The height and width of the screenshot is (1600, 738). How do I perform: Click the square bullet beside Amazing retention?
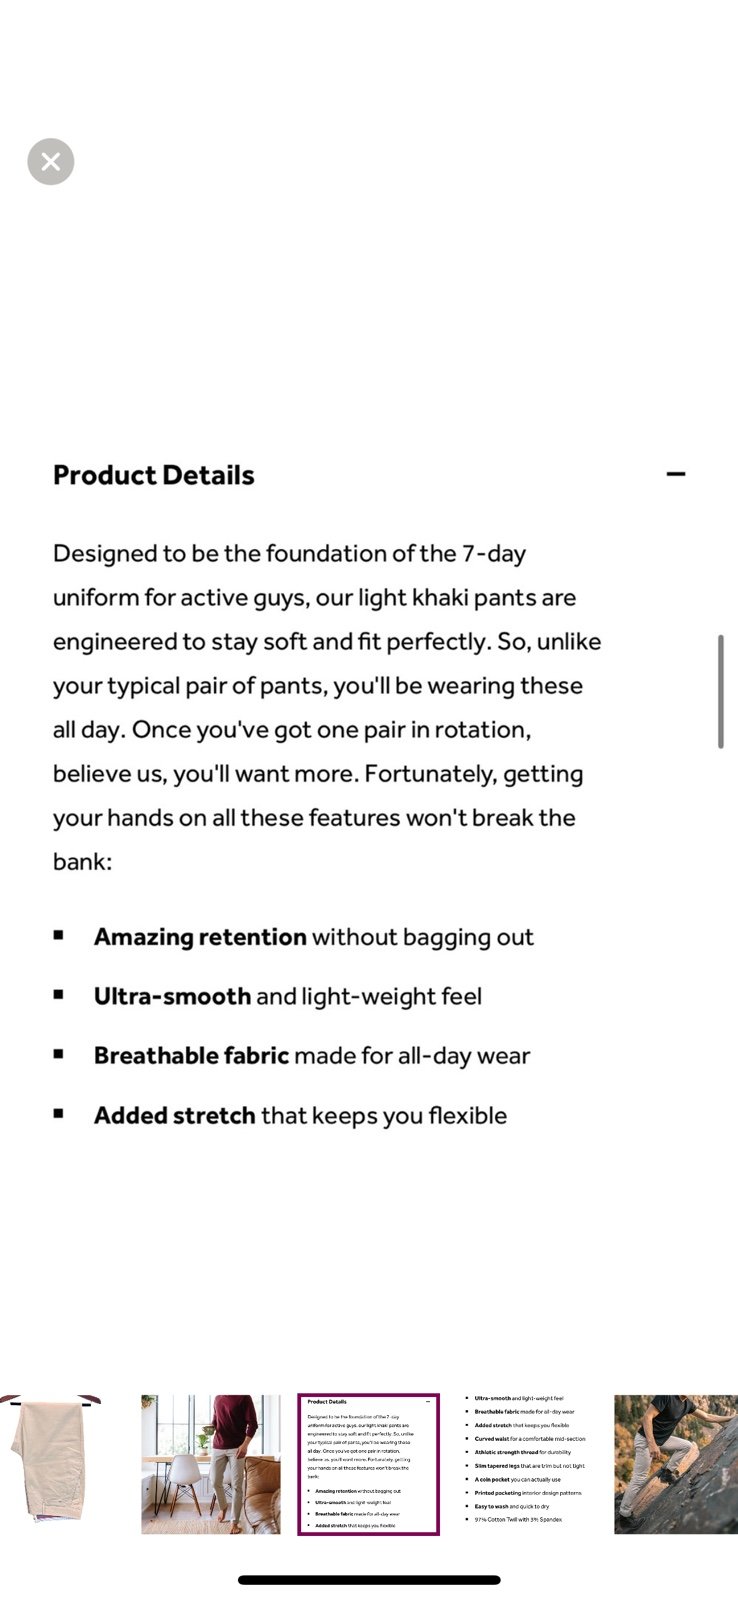pos(59,935)
